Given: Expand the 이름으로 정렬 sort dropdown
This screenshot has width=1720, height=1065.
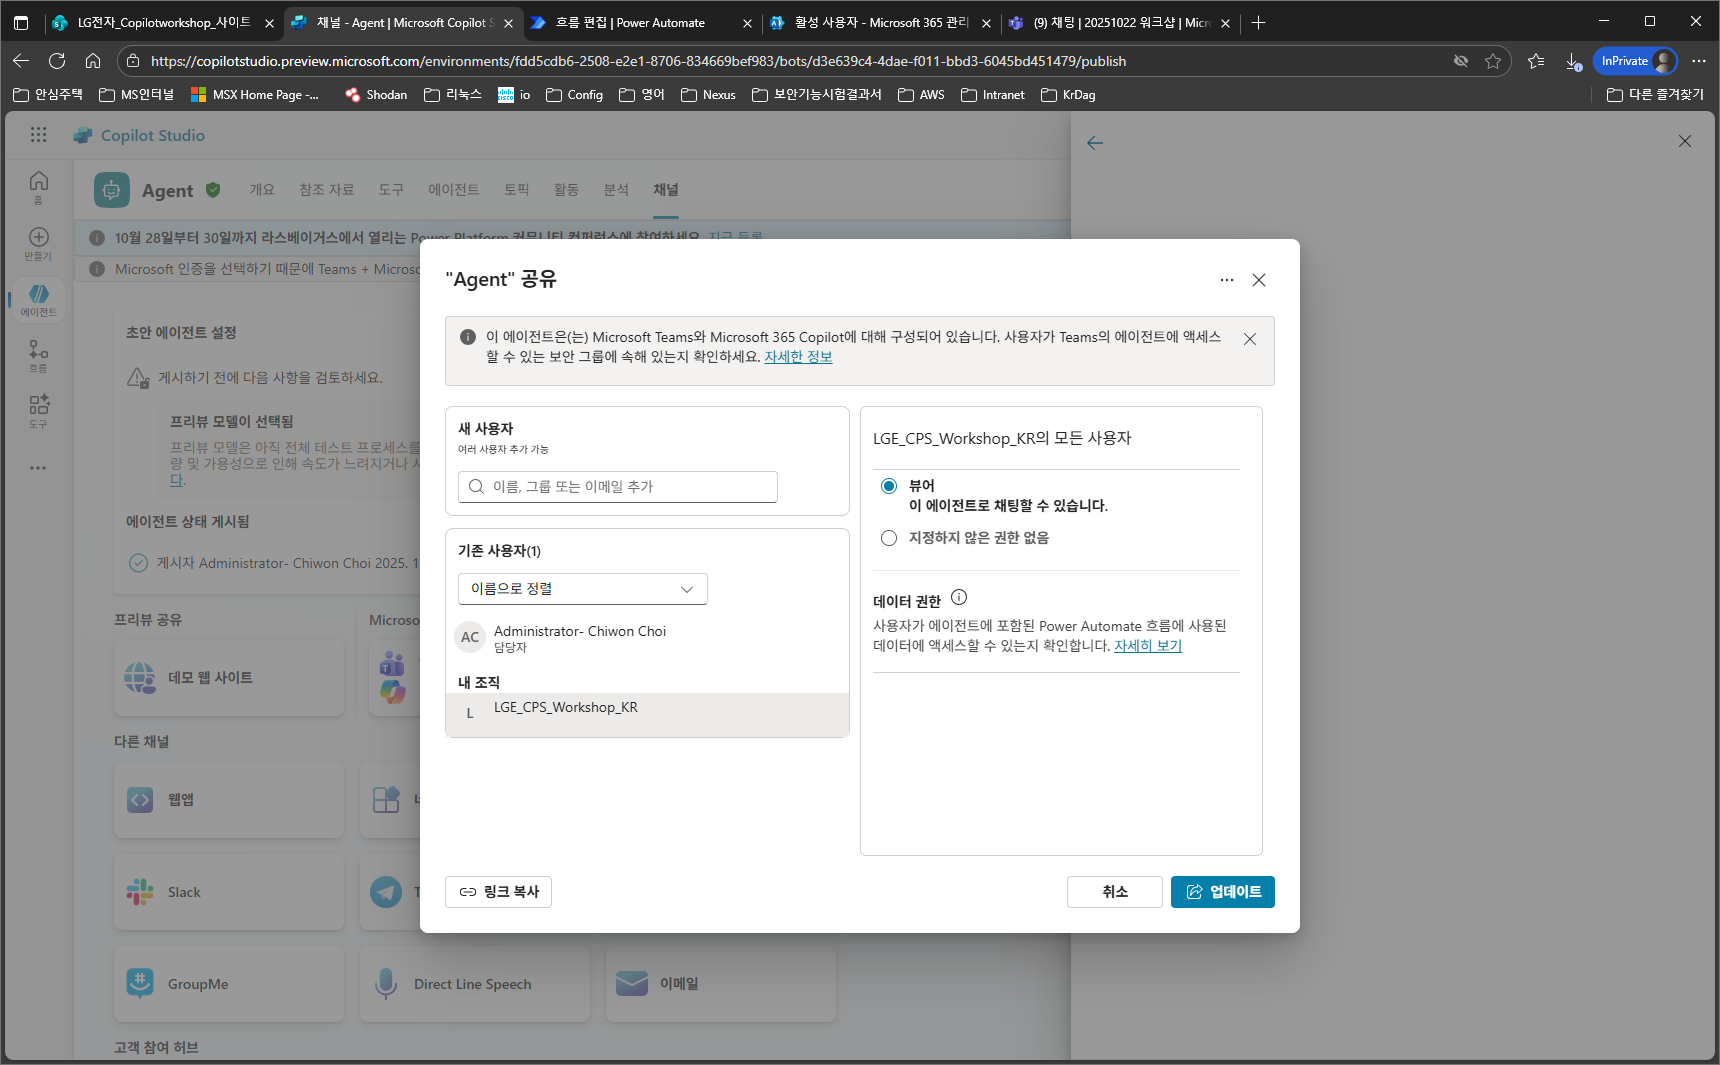Looking at the screenshot, I should tap(582, 589).
